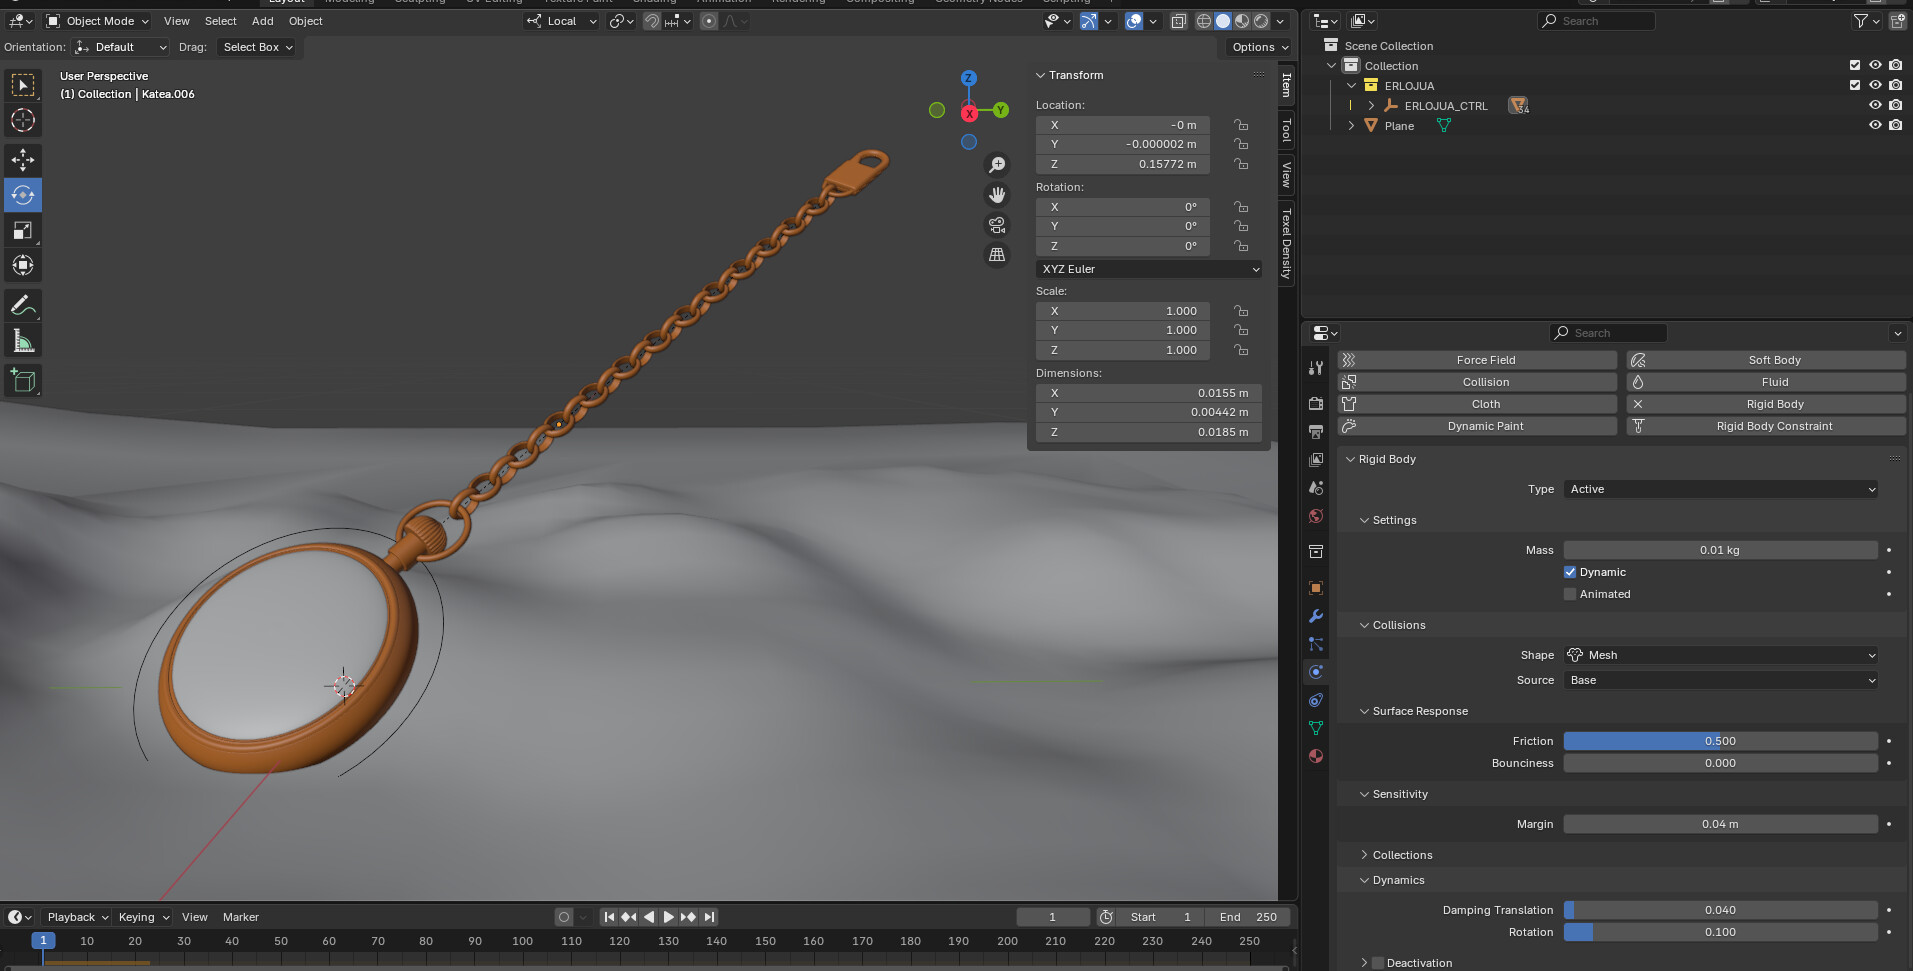This screenshot has width=1913, height=971.
Task: Open the collision Shape Mesh dropdown
Action: (x=1721, y=655)
